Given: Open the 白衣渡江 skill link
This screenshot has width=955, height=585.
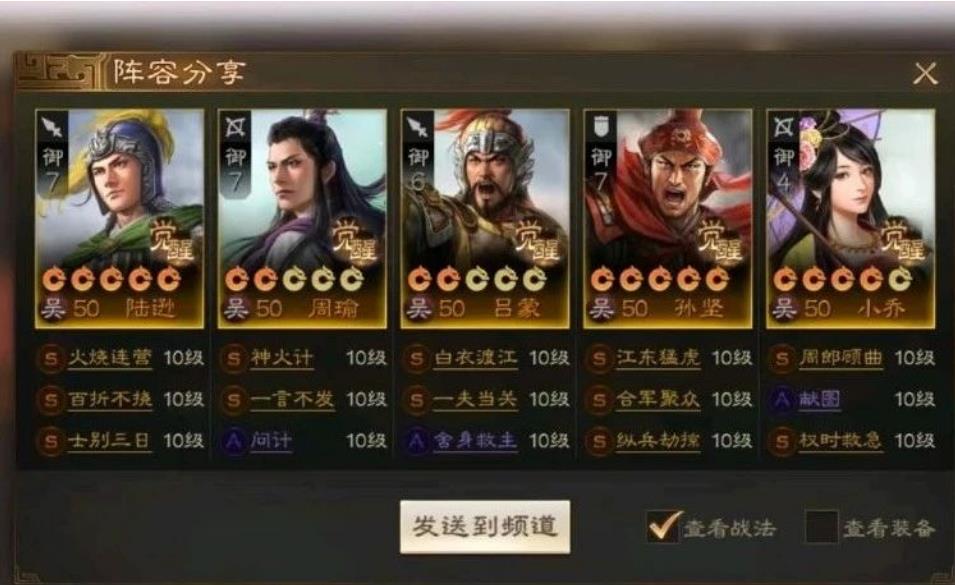Looking at the screenshot, I should click(x=476, y=358).
